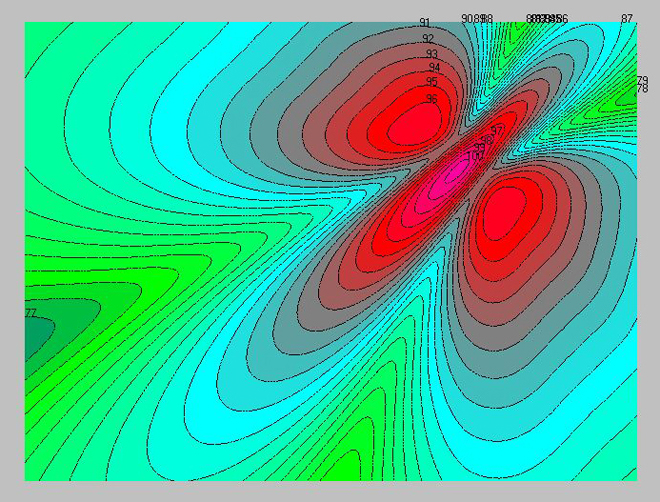This screenshot has height=502, width=660.
Task: Click the contour label 90 at top
Action: 466,19
